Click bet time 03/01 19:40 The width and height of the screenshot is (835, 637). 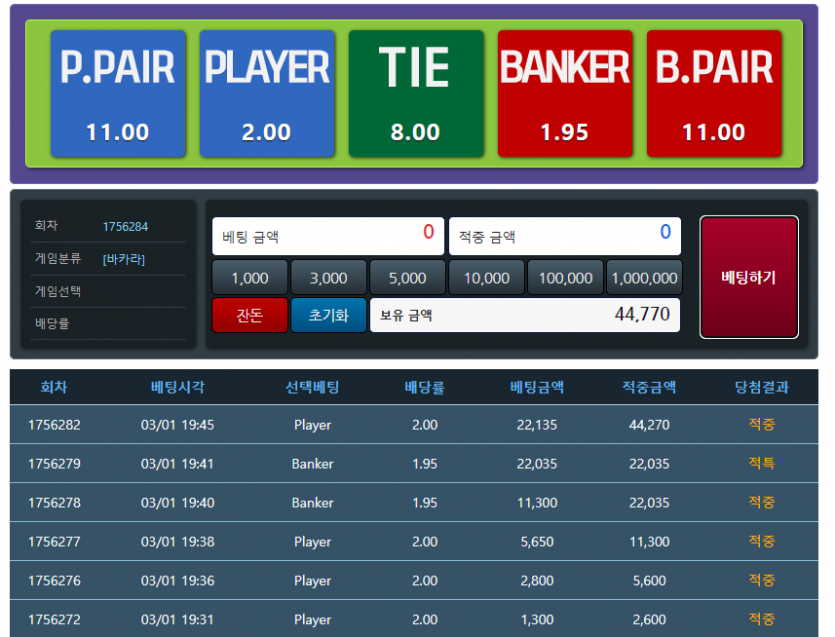click(x=177, y=503)
